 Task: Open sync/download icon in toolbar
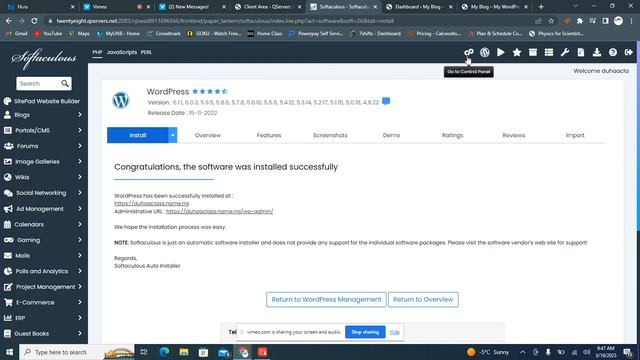(597, 52)
